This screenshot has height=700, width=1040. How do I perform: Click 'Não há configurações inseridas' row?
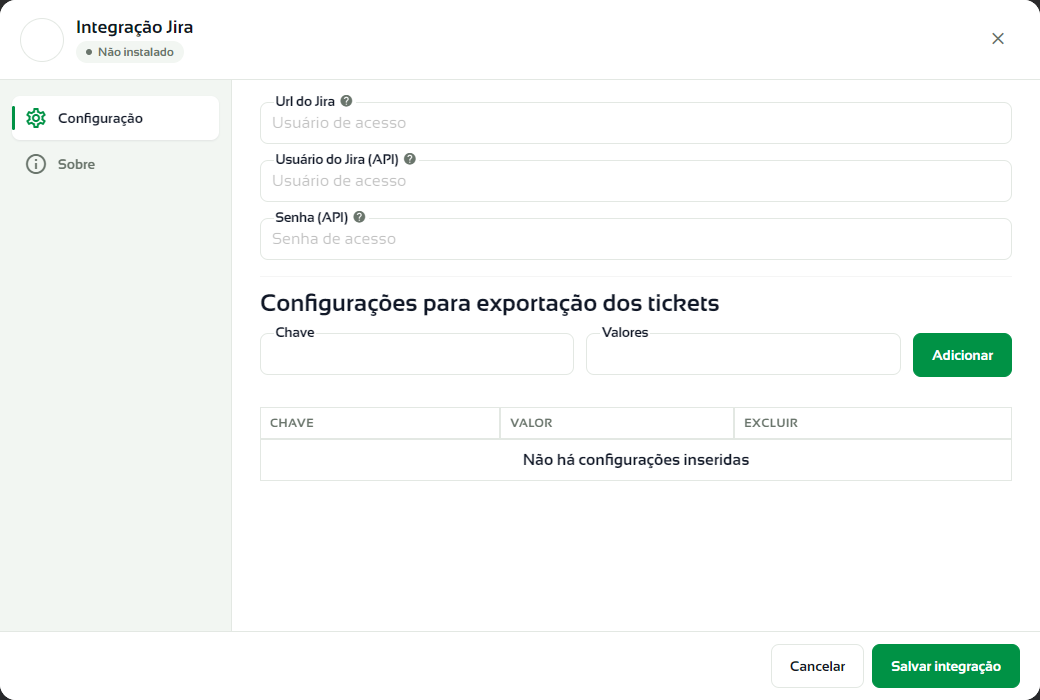tap(635, 460)
